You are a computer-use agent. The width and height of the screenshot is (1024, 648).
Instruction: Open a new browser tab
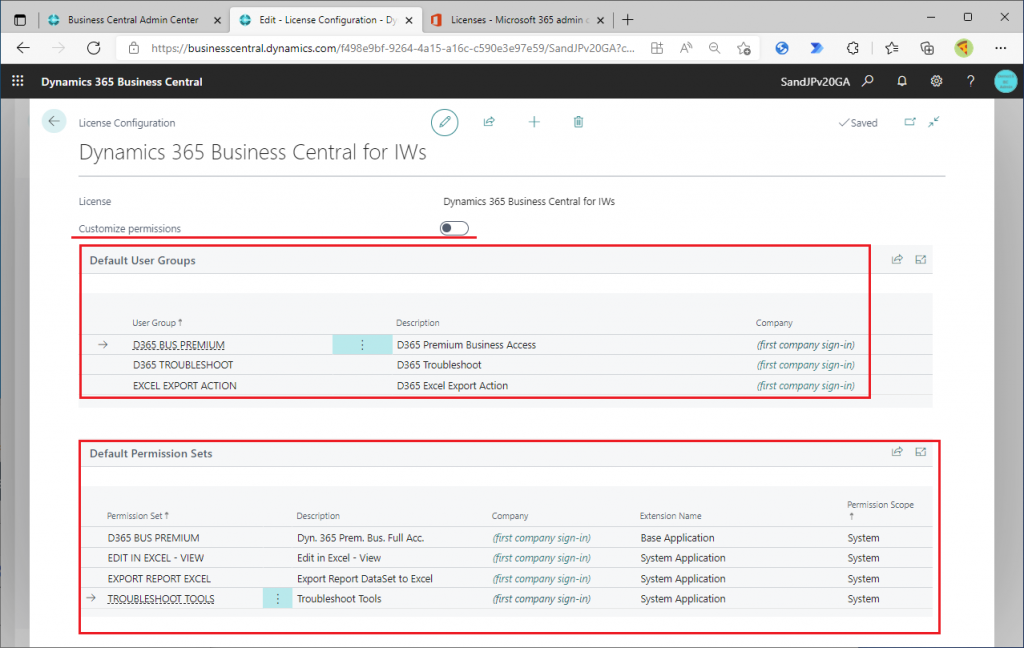[x=628, y=20]
